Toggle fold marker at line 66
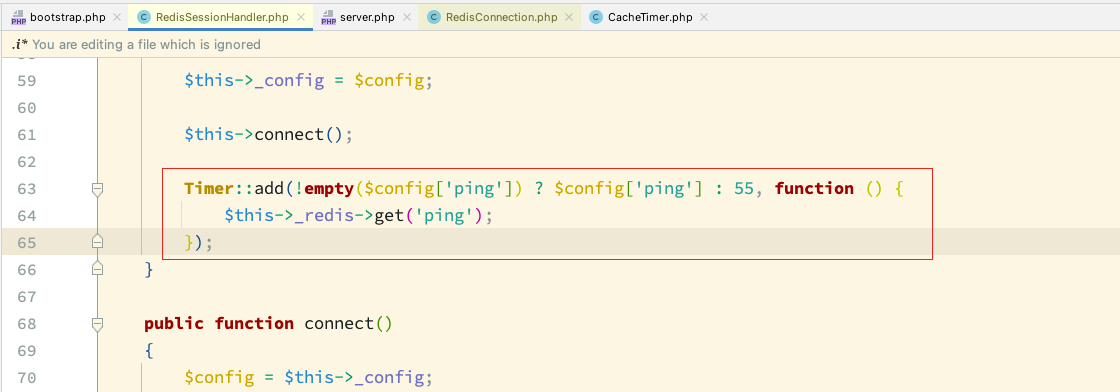This screenshot has height=392, width=1120. click(98, 268)
